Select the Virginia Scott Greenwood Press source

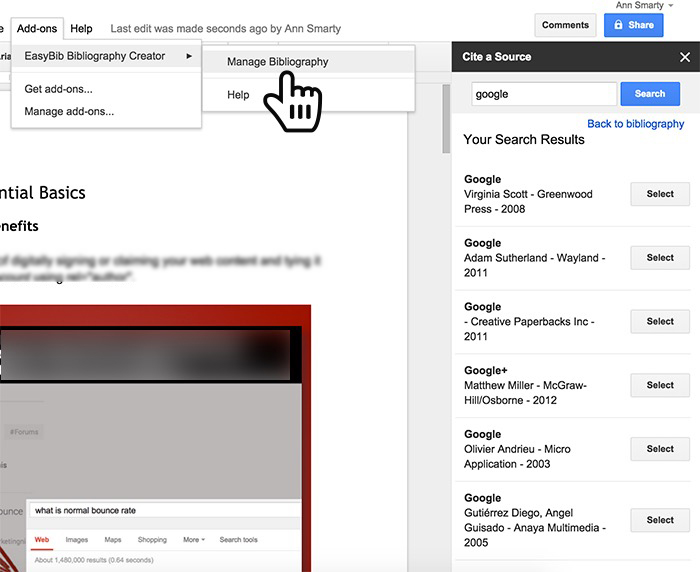click(660, 194)
